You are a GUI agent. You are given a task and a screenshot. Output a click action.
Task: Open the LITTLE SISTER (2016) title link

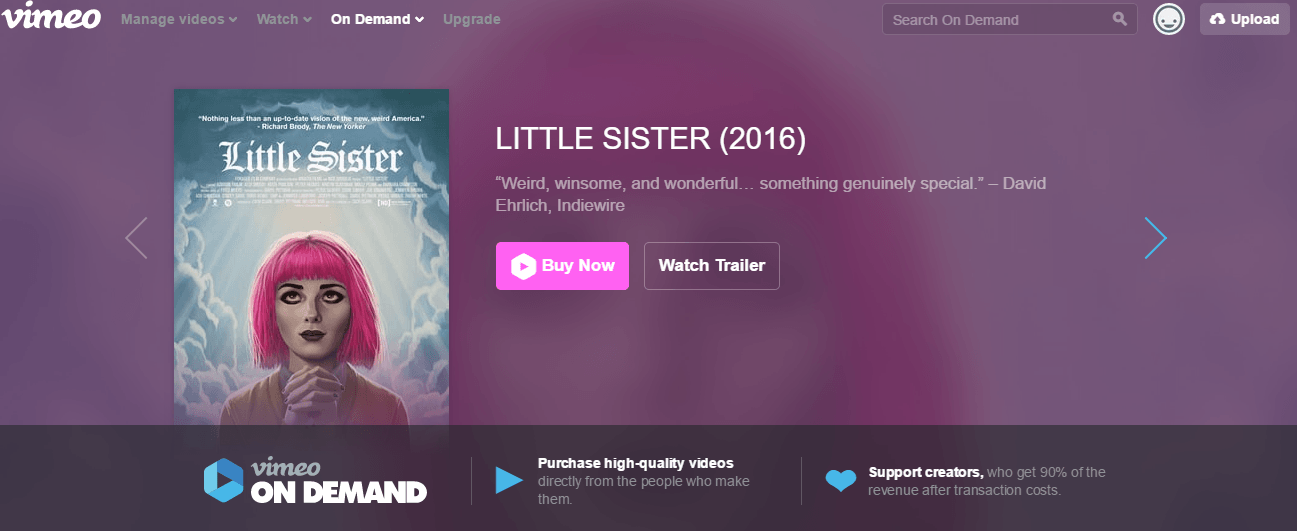[x=651, y=139]
